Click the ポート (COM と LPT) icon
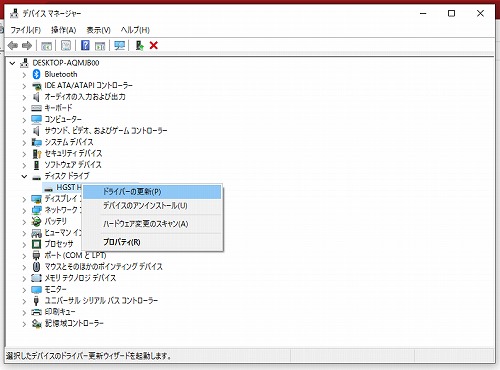This screenshot has height=370, width=500. point(36,255)
